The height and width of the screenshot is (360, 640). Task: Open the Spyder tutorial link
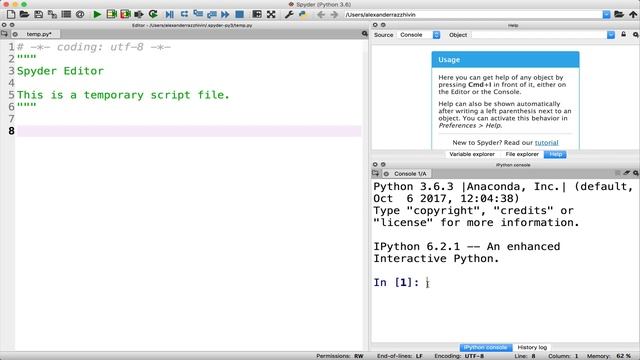pyautogui.click(x=547, y=142)
